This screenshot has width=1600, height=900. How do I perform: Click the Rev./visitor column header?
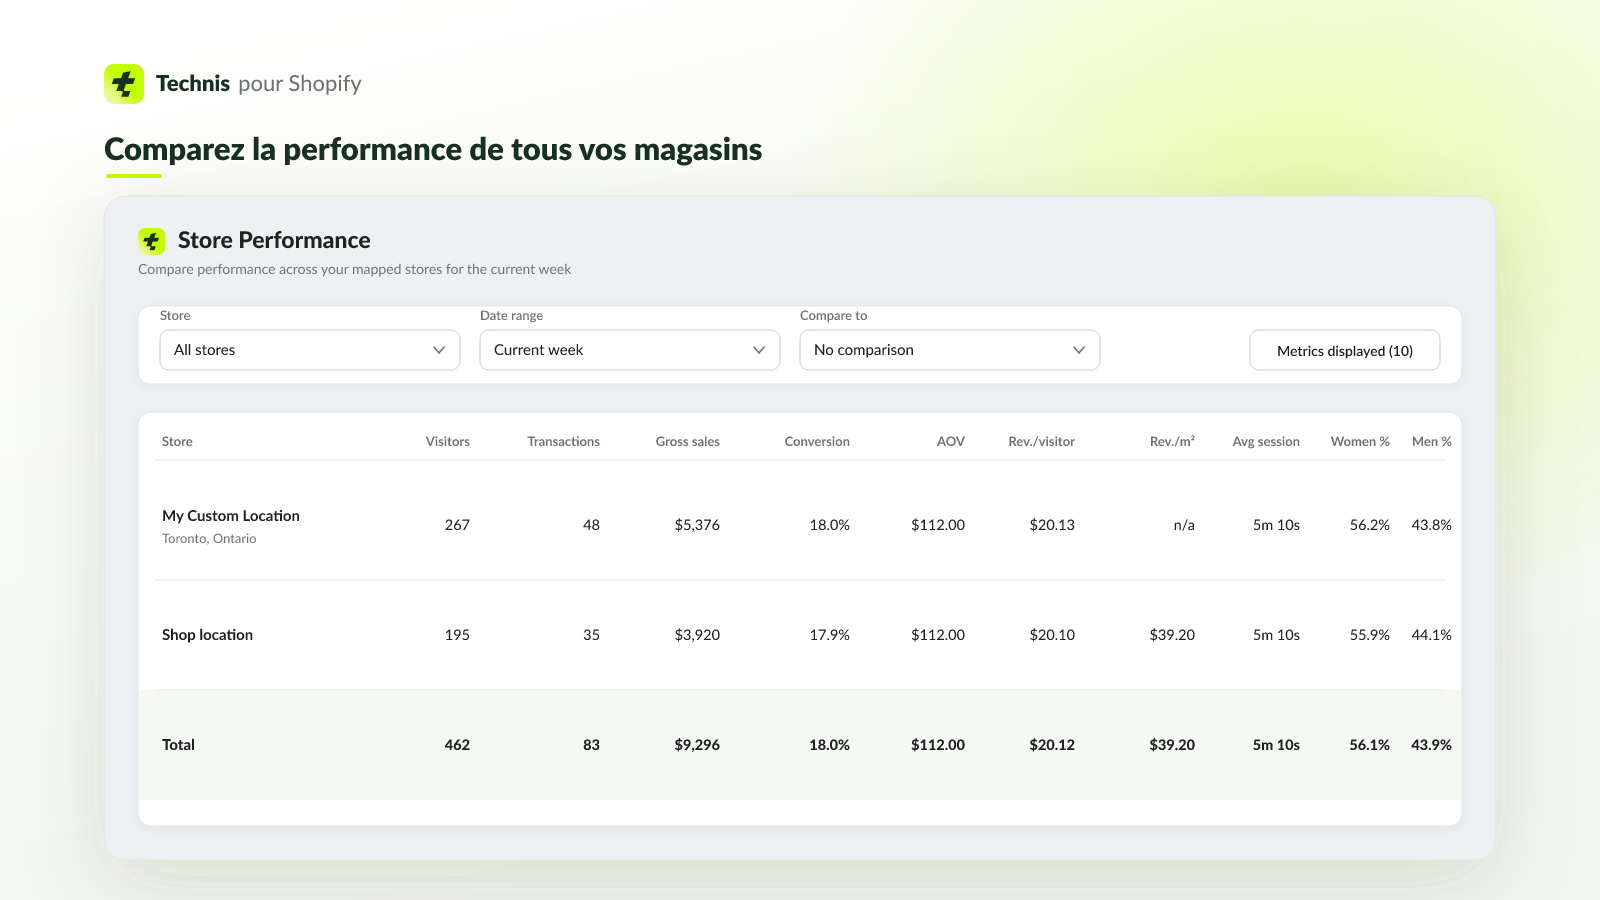tap(1041, 441)
